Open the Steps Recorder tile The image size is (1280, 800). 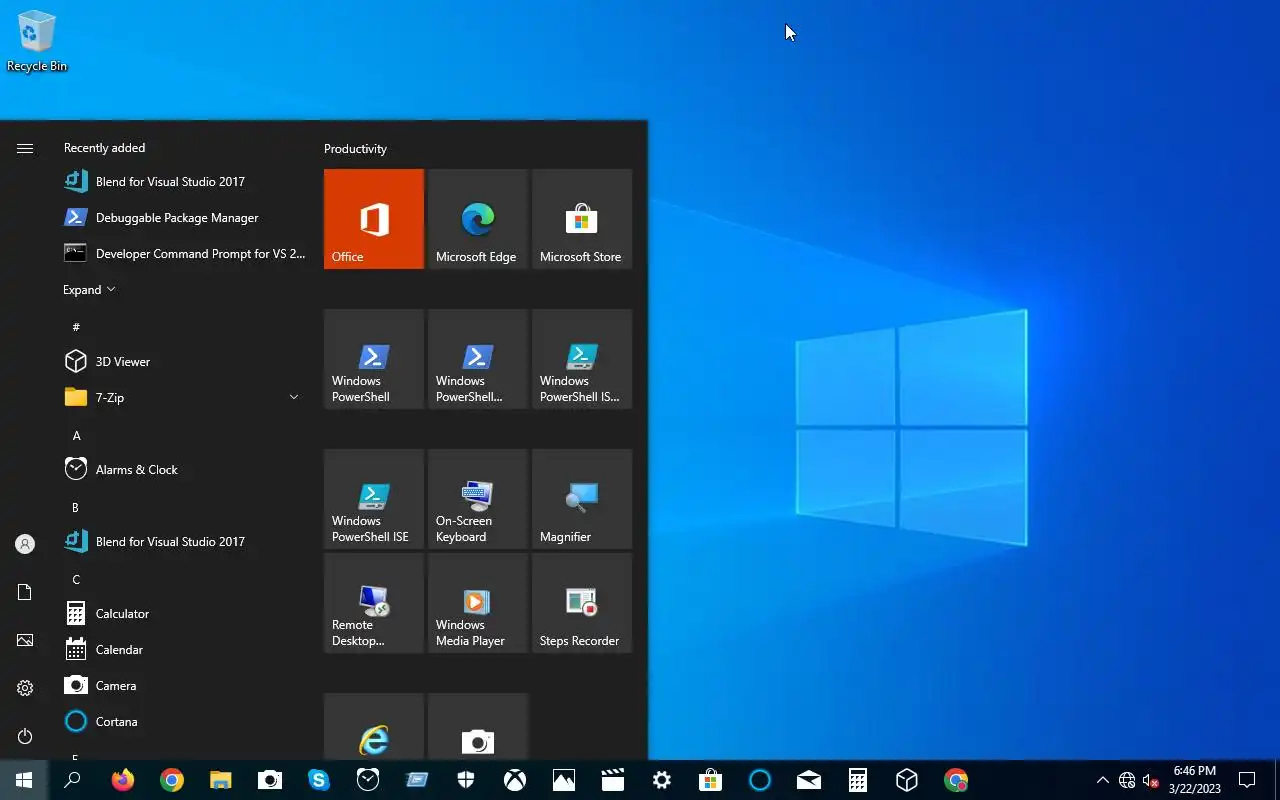tap(582, 603)
